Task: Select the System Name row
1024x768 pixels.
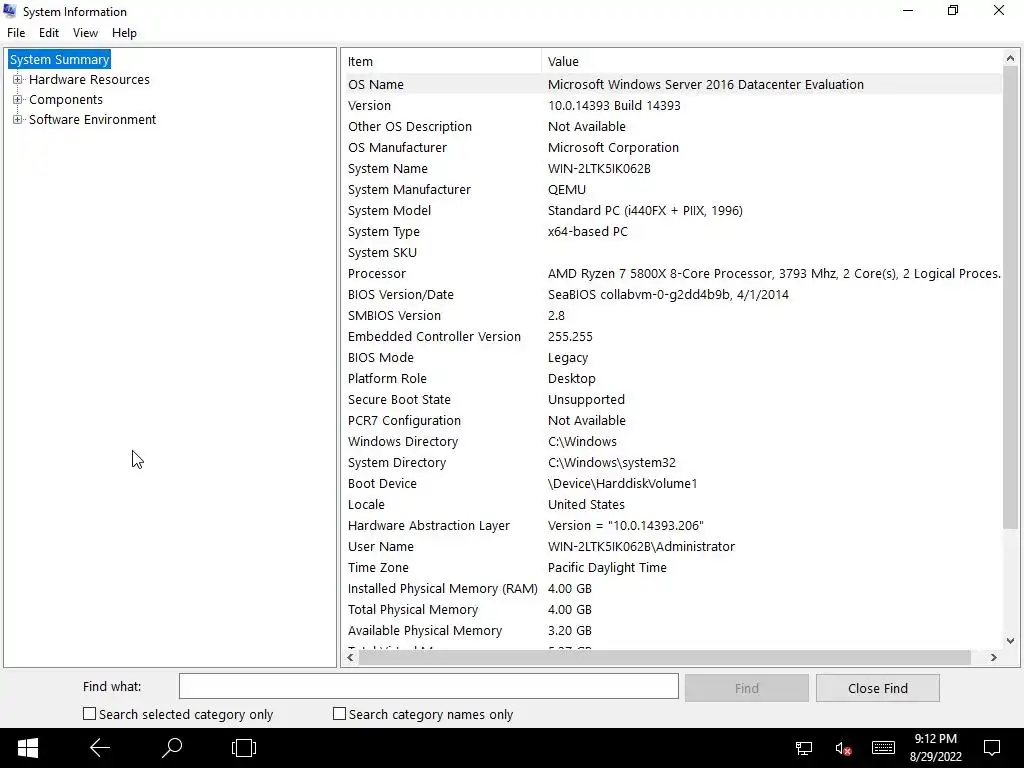Action: pyautogui.click(x=673, y=168)
